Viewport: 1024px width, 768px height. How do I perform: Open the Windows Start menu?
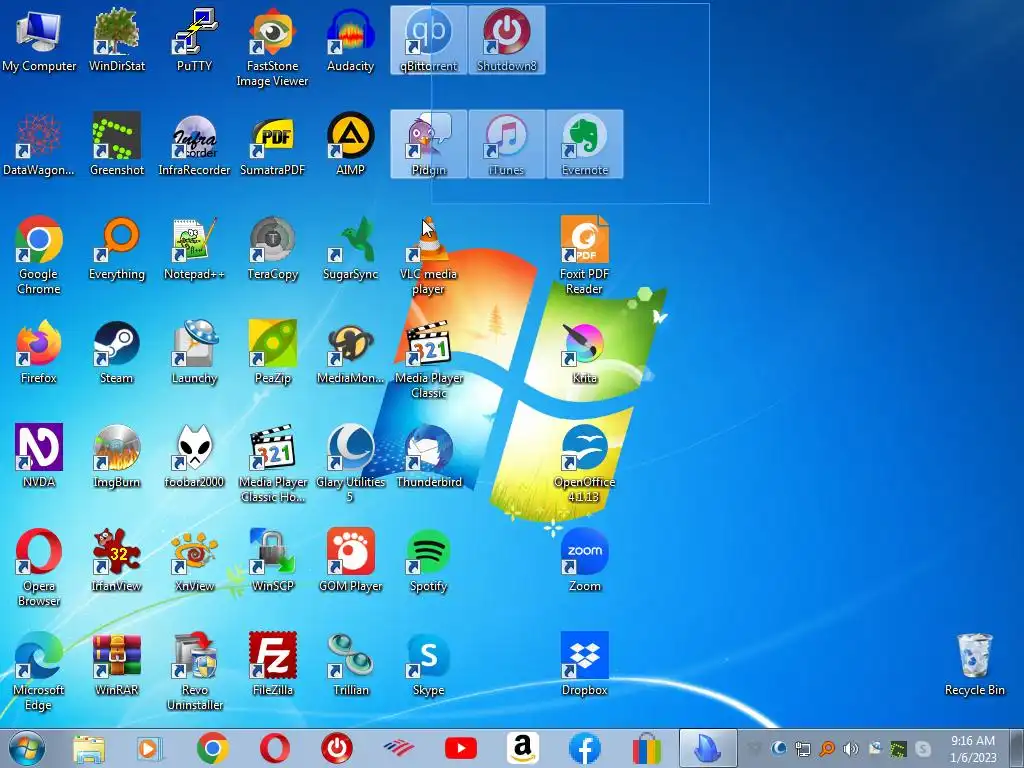[26, 748]
